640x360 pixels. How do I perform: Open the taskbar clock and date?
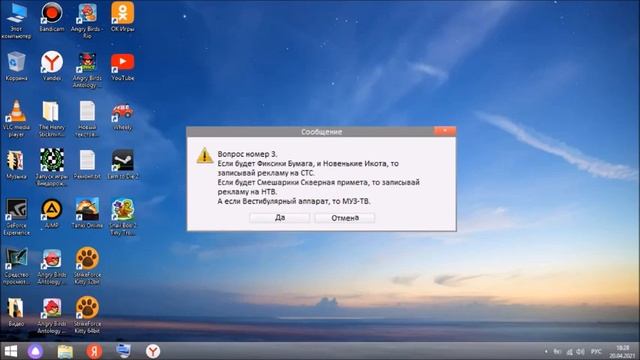coord(622,351)
